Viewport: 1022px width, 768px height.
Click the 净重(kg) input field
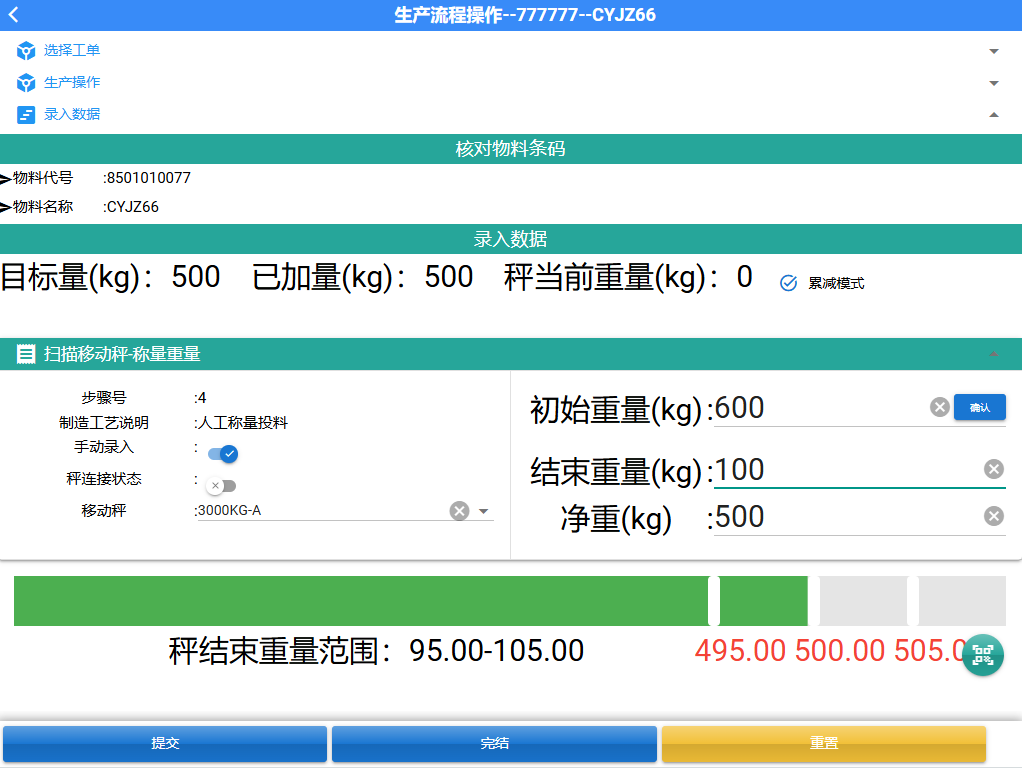[x=847, y=517]
